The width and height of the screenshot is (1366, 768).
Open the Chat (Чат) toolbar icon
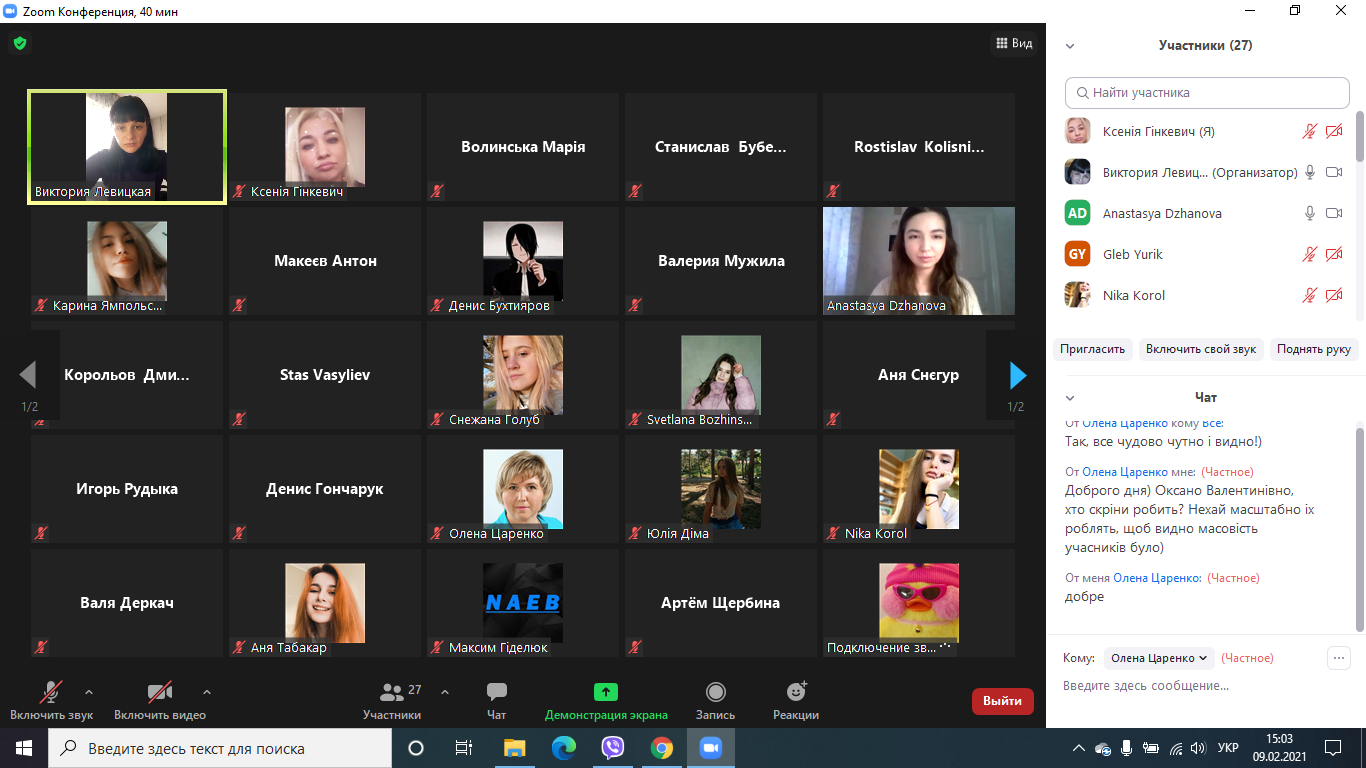click(496, 692)
